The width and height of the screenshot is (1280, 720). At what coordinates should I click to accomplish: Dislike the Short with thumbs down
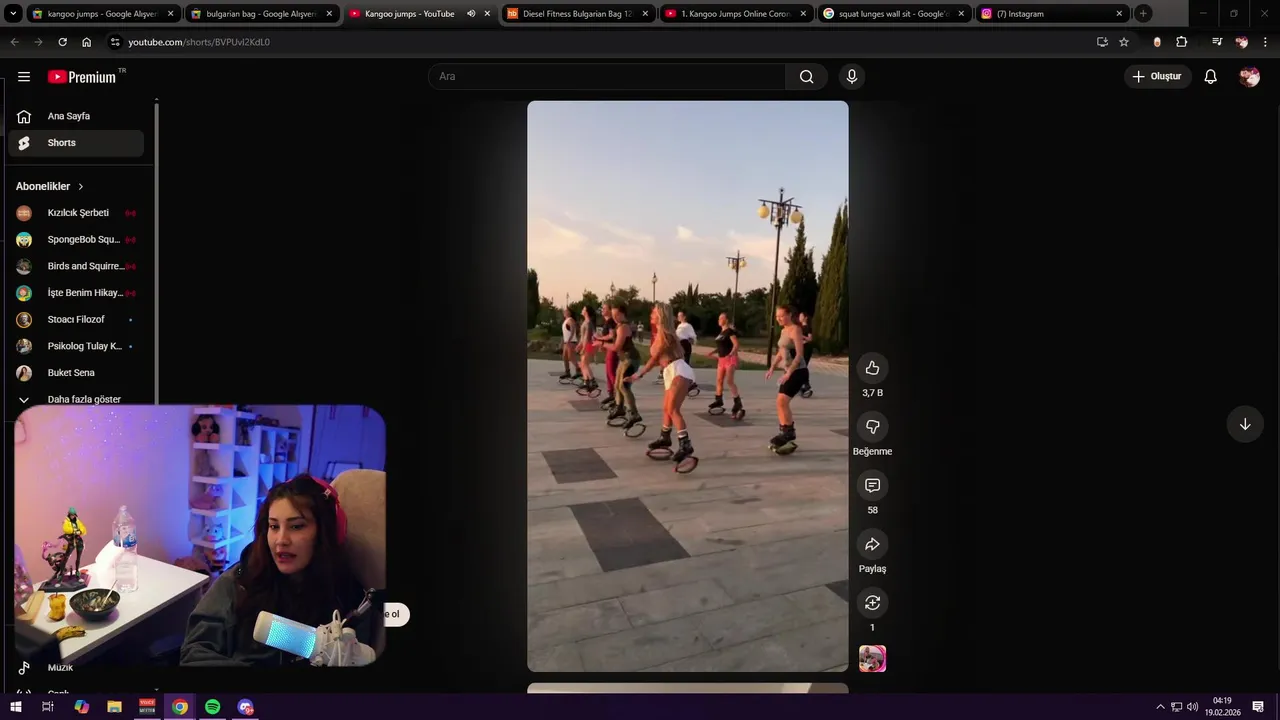click(x=872, y=427)
